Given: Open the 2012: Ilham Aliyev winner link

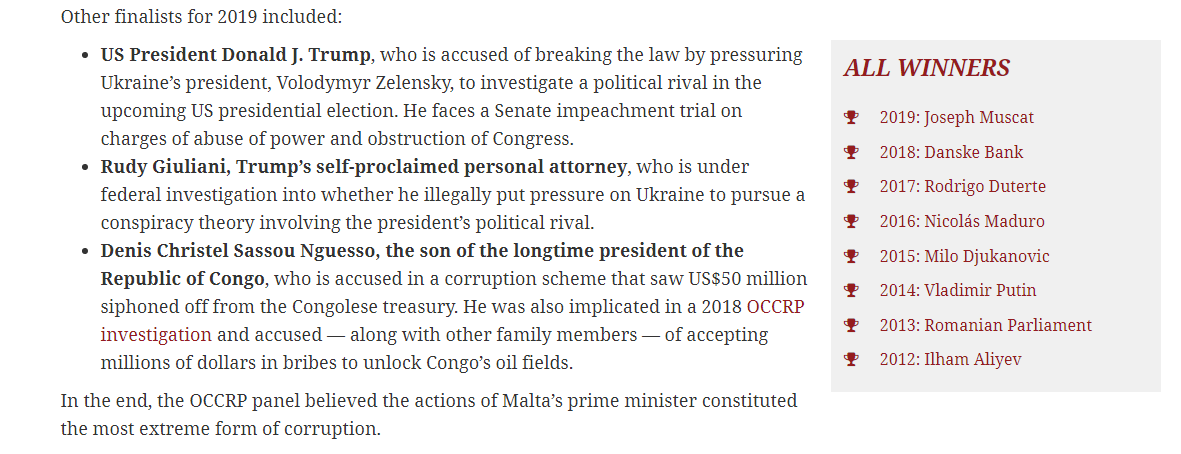Looking at the screenshot, I should point(951,360).
